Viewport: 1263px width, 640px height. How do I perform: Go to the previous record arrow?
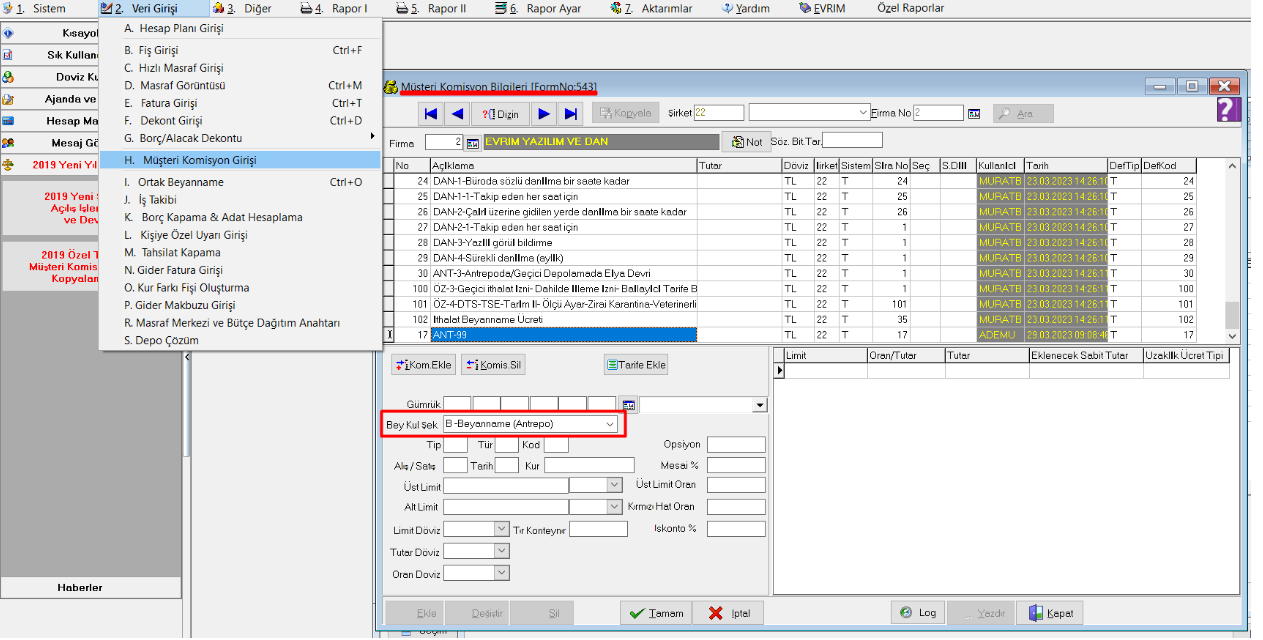pos(457,114)
